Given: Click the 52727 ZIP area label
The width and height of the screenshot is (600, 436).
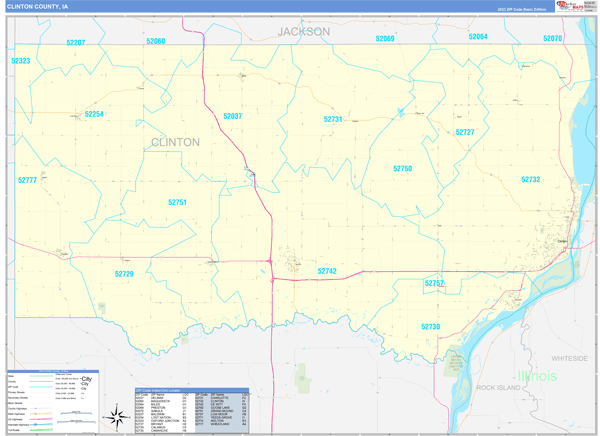Looking at the screenshot, I should pyautogui.click(x=465, y=132).
